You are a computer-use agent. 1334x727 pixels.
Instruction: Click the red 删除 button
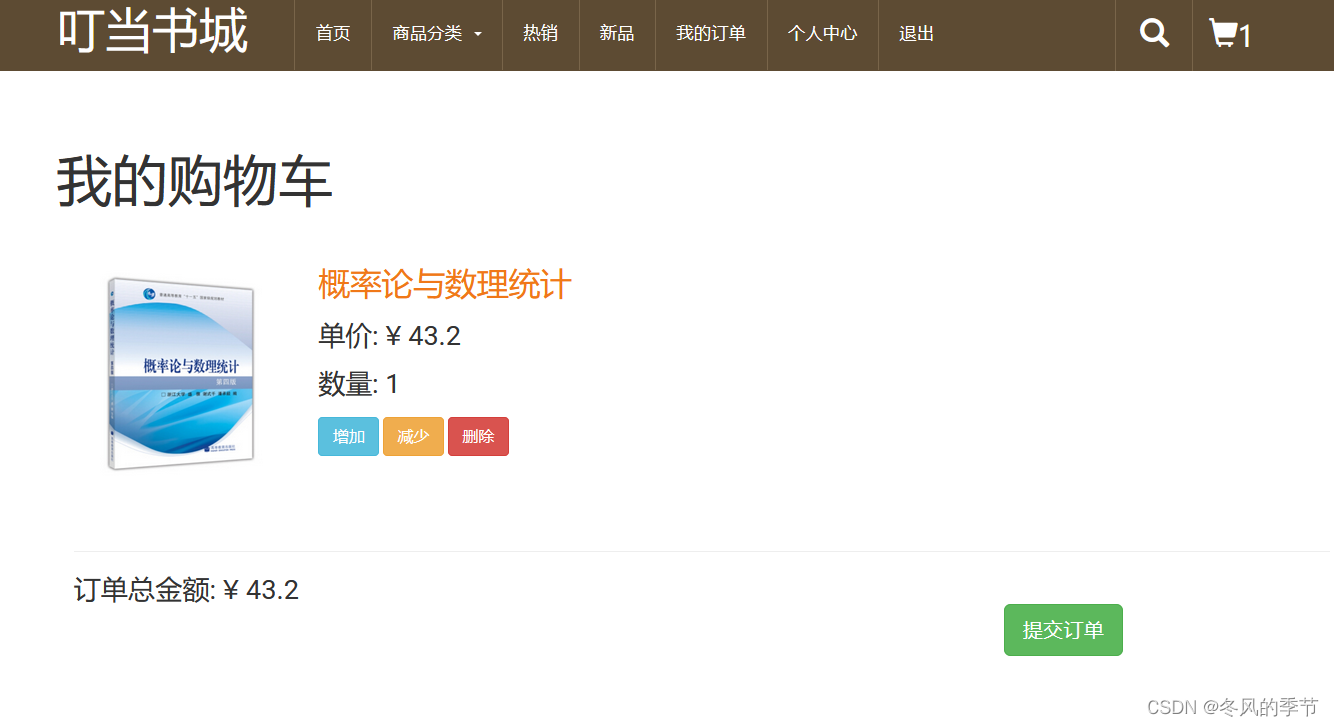(x=478, y=436)
